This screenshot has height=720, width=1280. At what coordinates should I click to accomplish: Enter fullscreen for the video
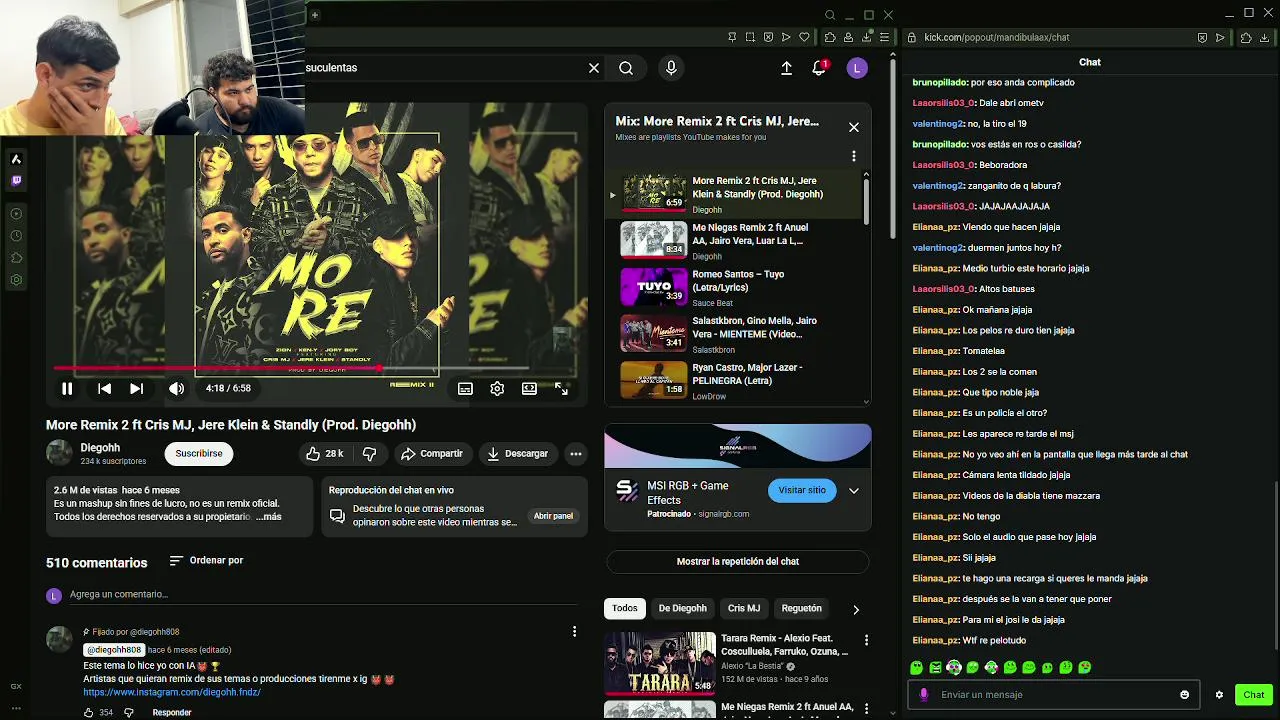[561, 388]
